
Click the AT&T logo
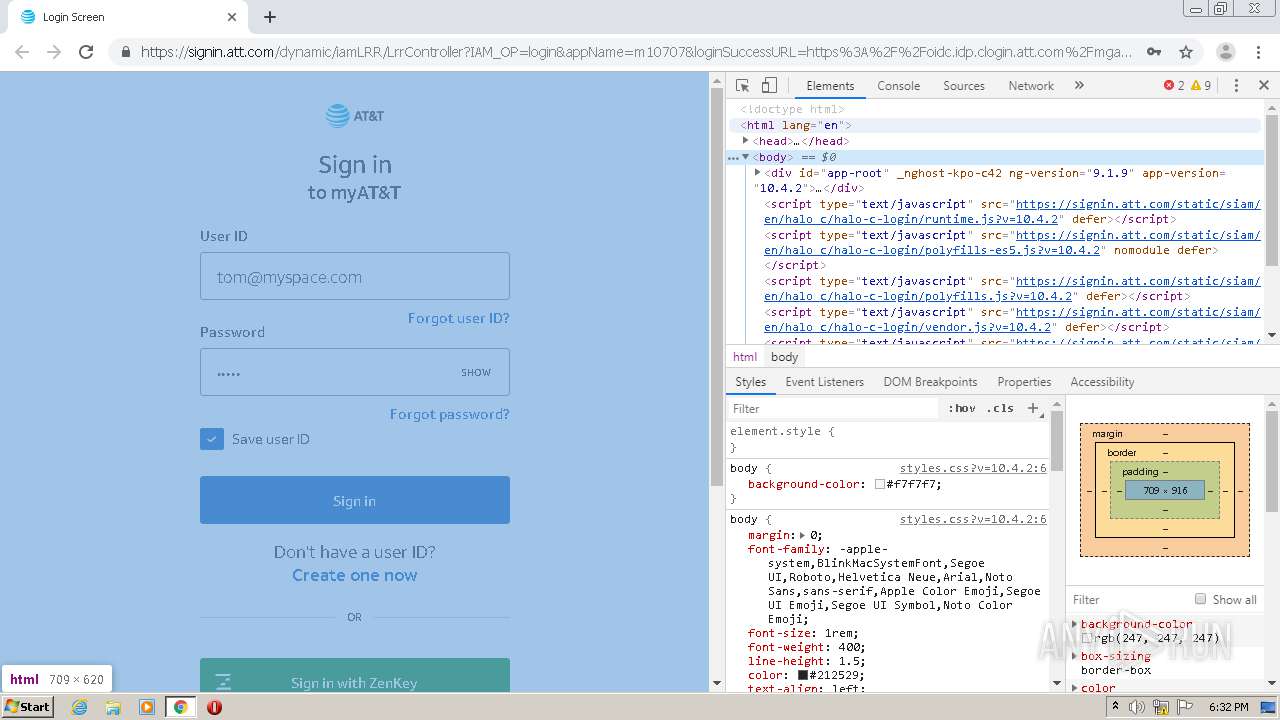point(354,116)
